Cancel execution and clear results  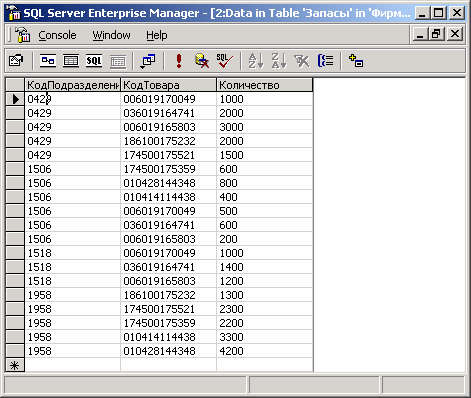pyautogui.click(x=202, y=61)
